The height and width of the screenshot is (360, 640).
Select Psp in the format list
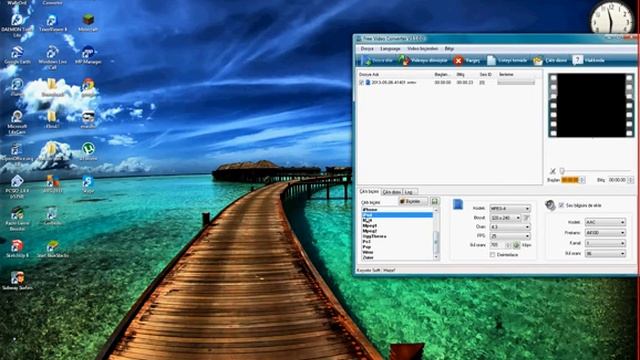pos(397,247)
